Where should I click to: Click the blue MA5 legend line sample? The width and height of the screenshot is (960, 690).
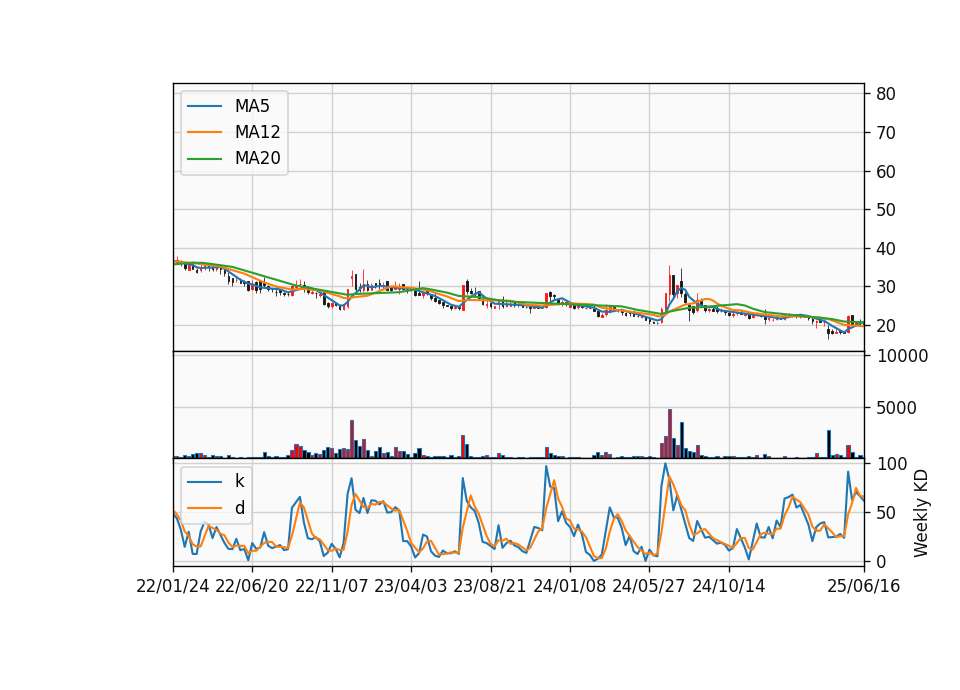(x=204, y=106)
